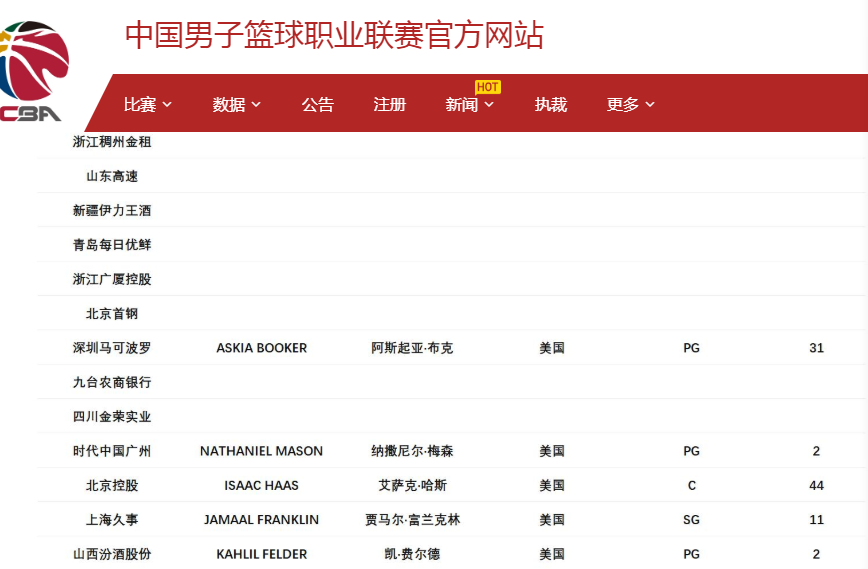
Task: Open the 比赛 dropdown menu
Action: pyautogui.click(x=147, y=104)
